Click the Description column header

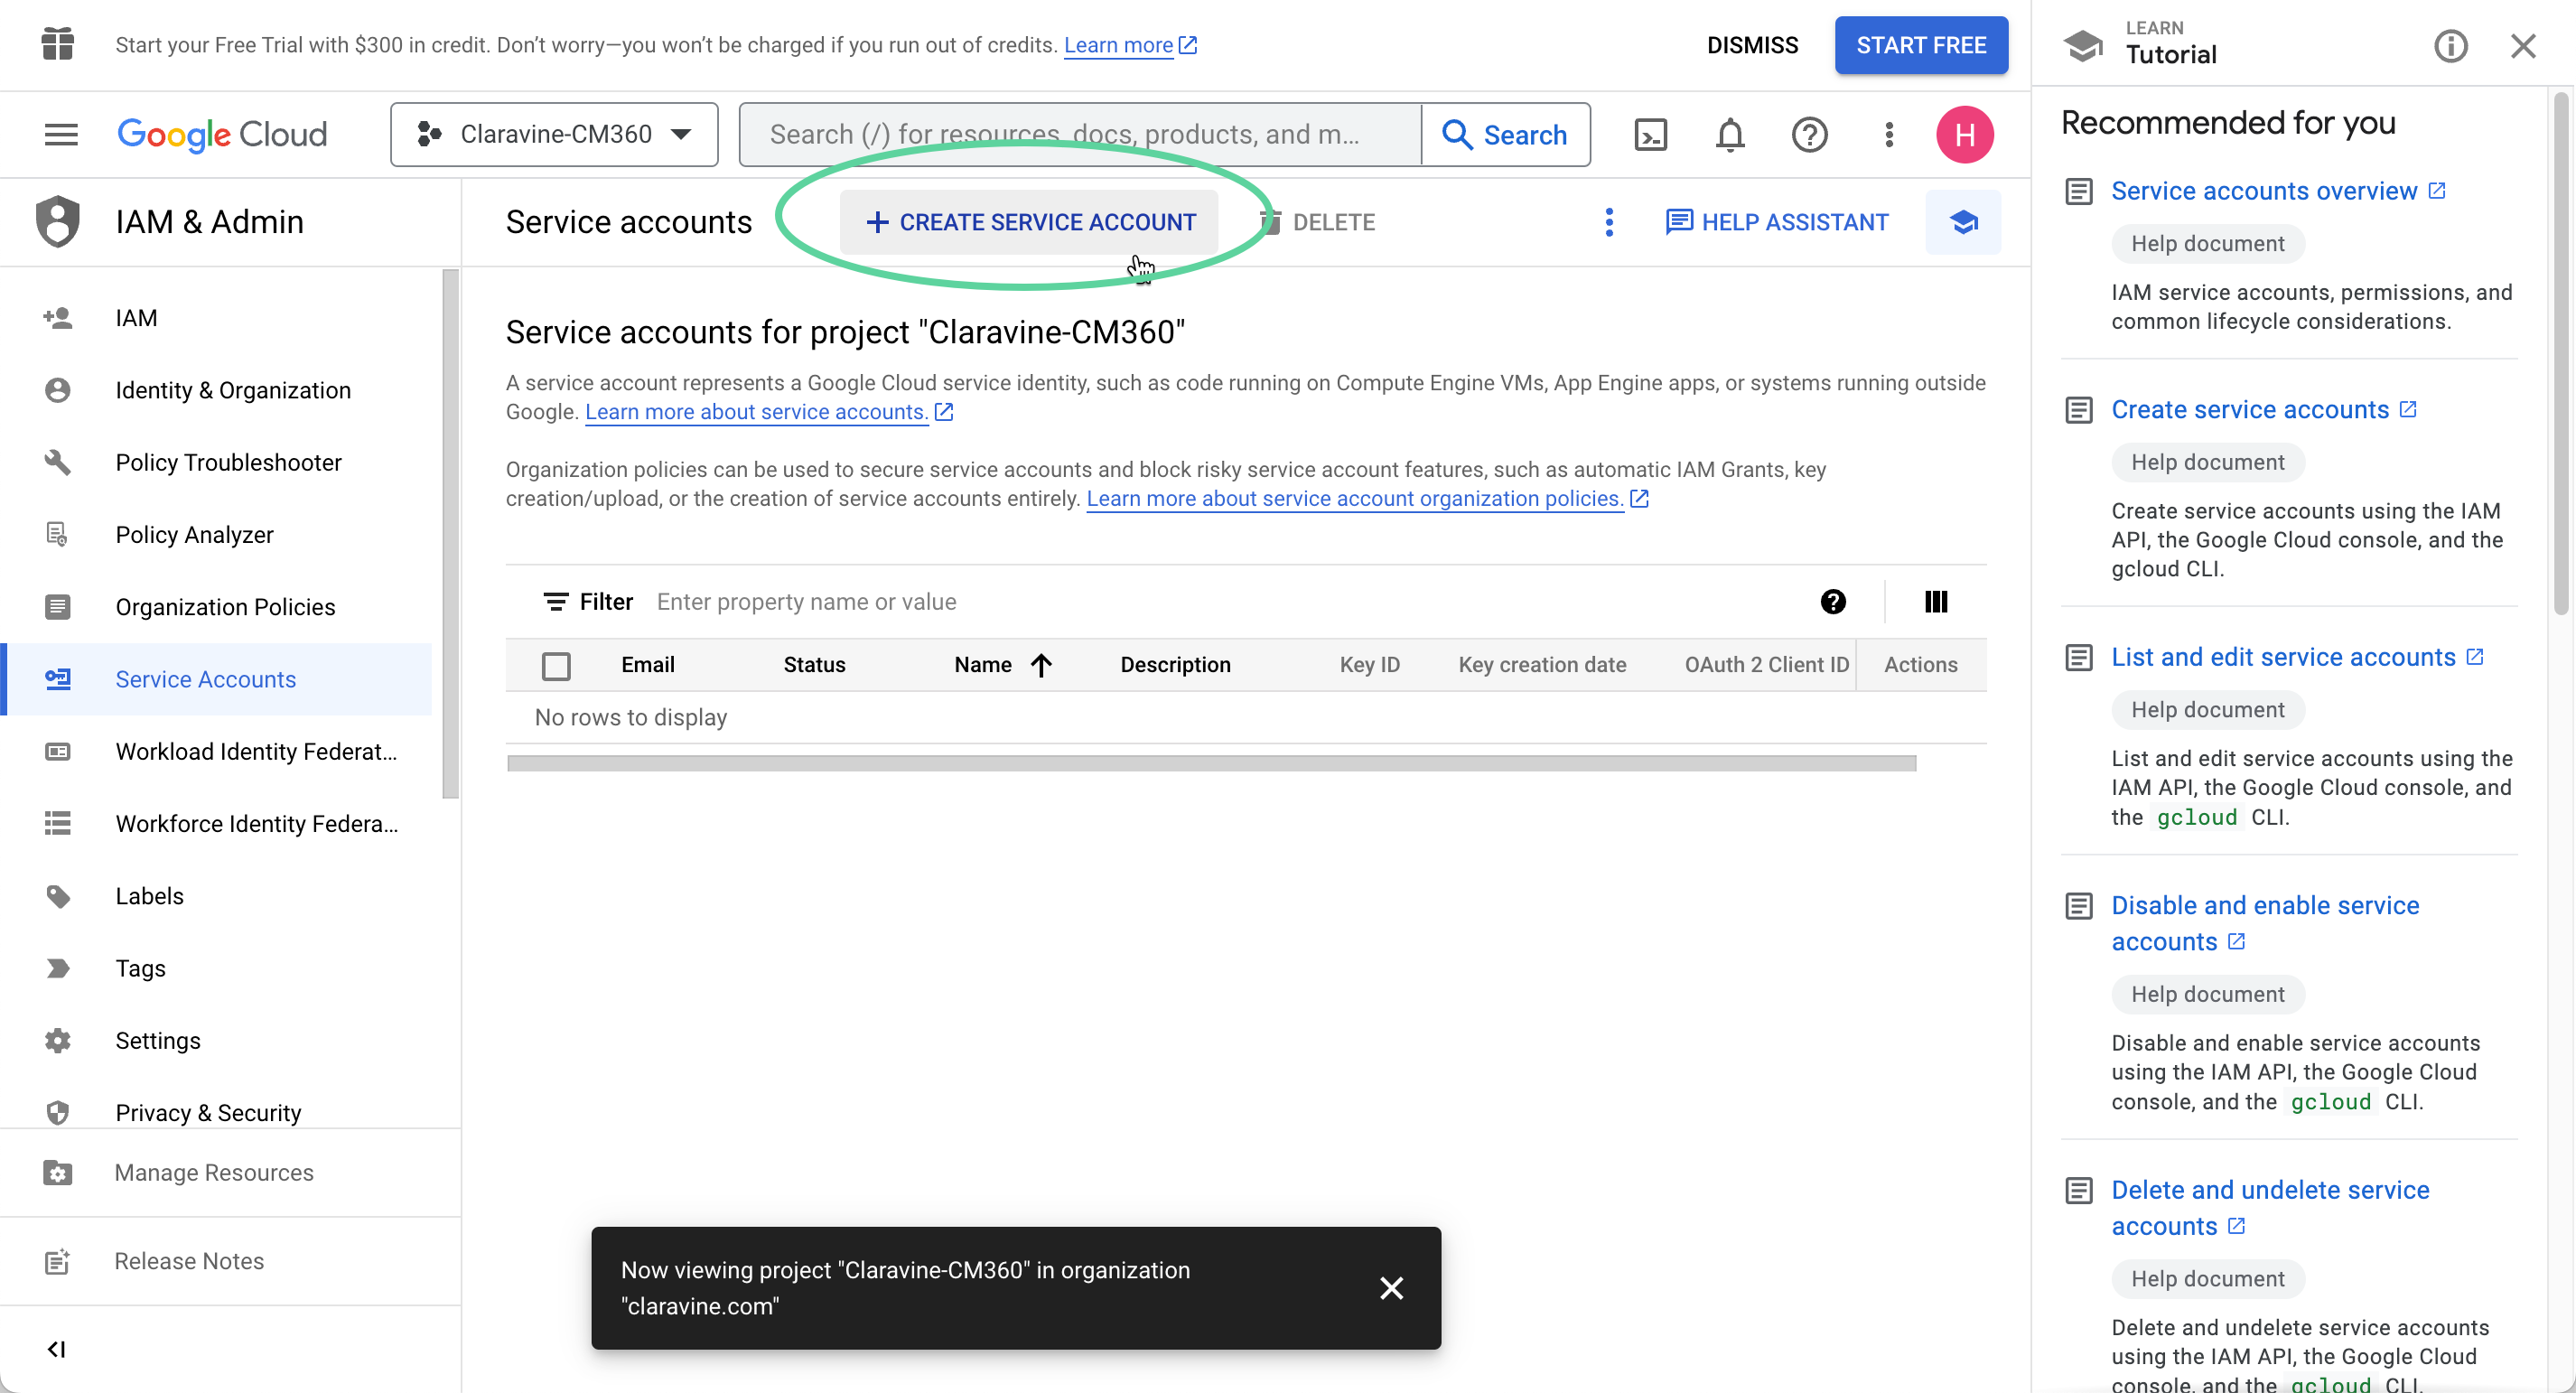(1175, 665)
